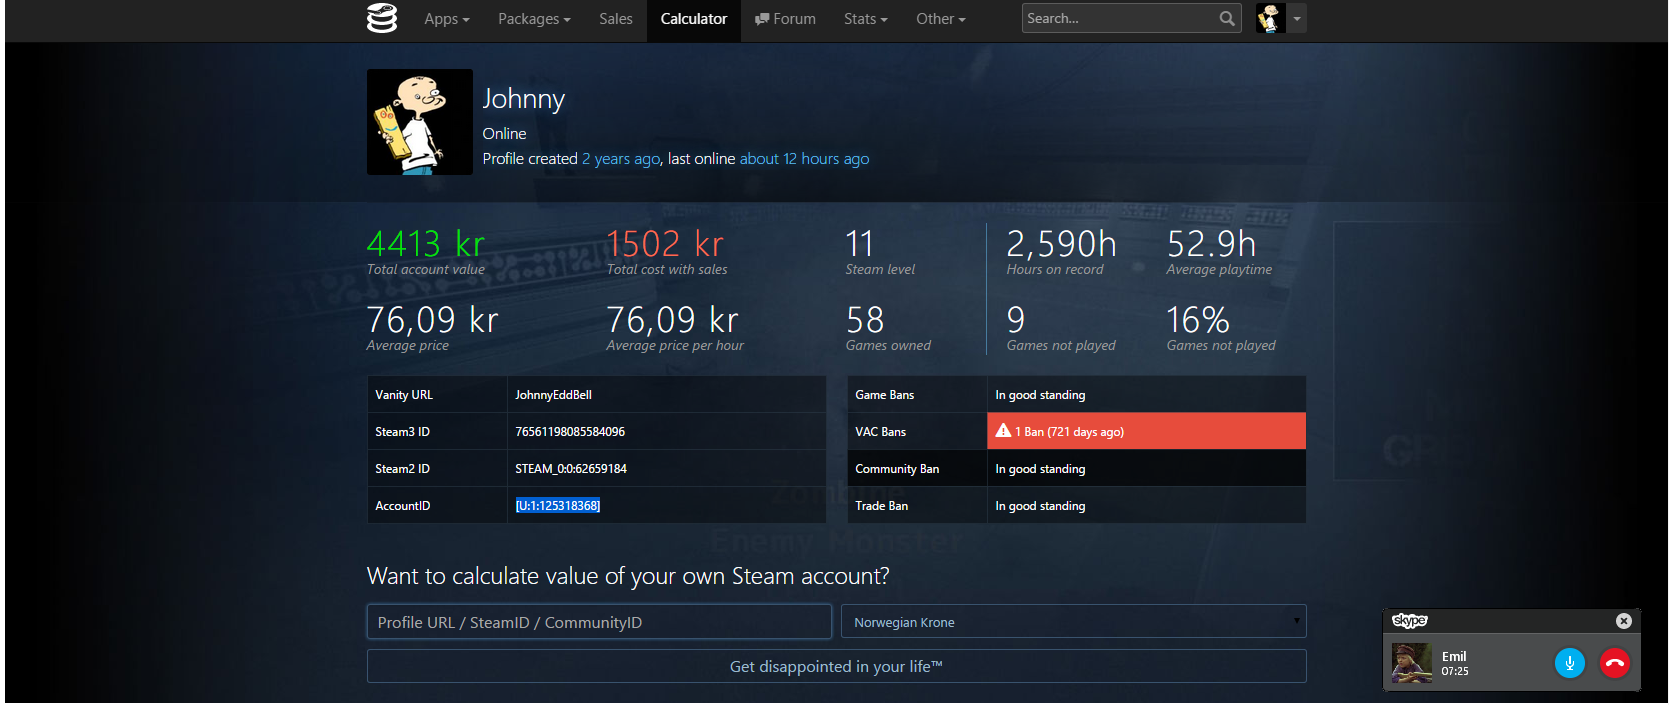1669x705 pixels.
Task: Click the Steam3 ID value 76561198085584096
Action: (x=570, y=432)
